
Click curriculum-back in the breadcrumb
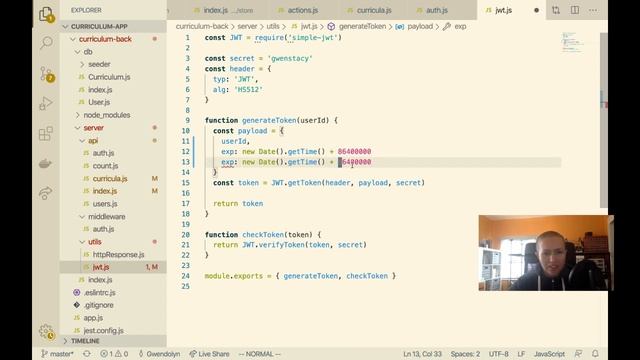(202, 26)
